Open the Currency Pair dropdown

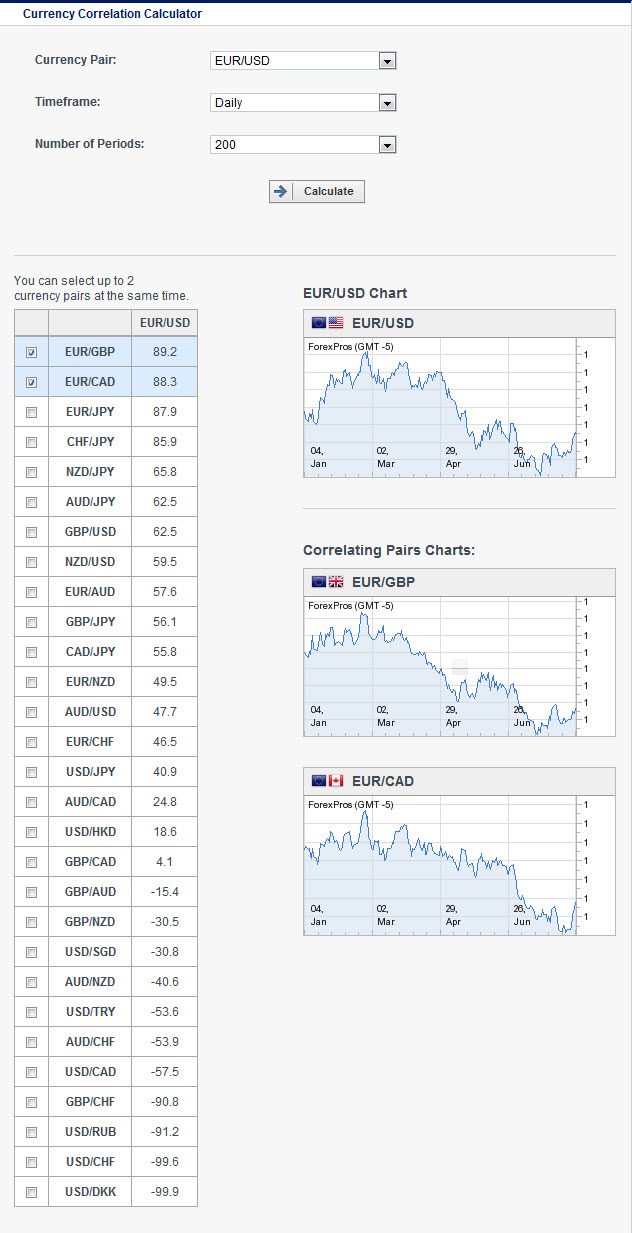coord(387,61)
